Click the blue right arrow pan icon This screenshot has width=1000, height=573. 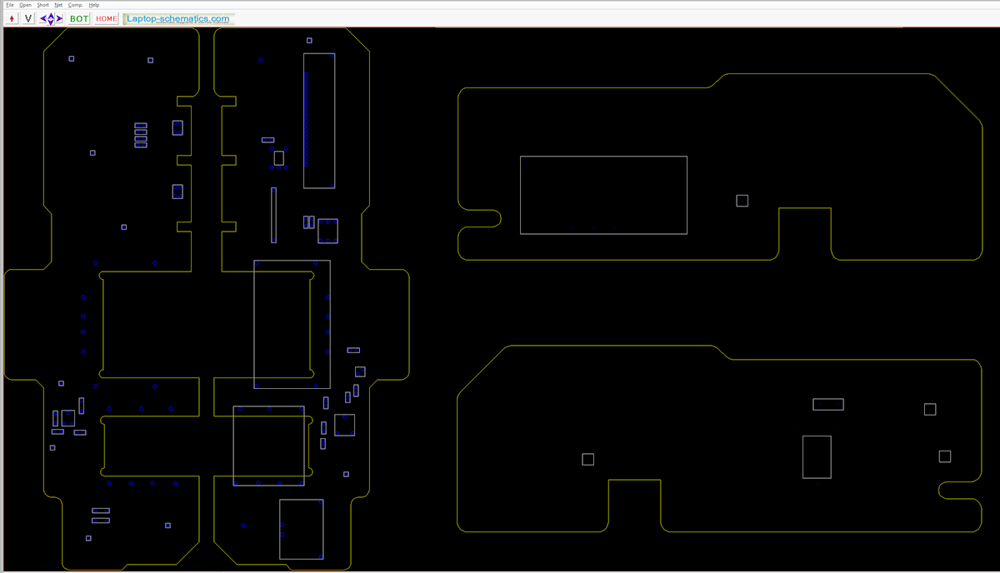pyautogui.click(x=59, y=19)
